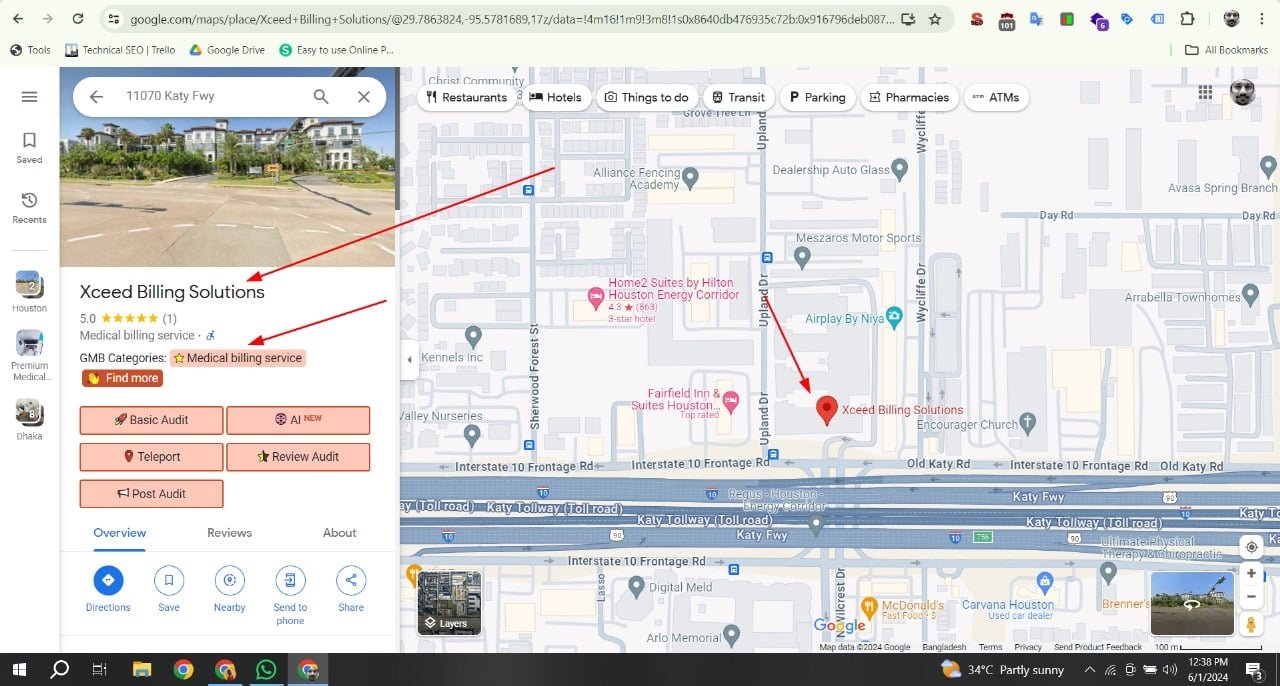Screen dimensions: 1280x686
Task: Select the Transit chip
Action: [x=739, y=97]
